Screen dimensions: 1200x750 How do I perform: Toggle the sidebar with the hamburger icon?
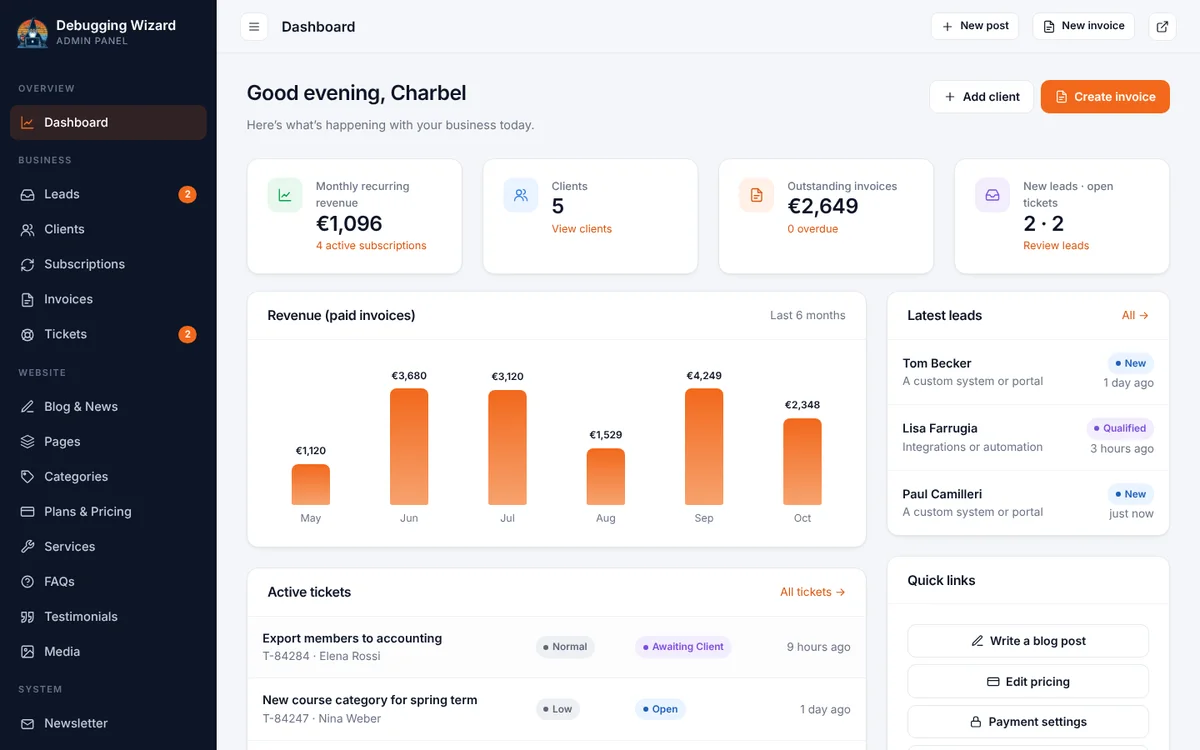coord(254,27)
